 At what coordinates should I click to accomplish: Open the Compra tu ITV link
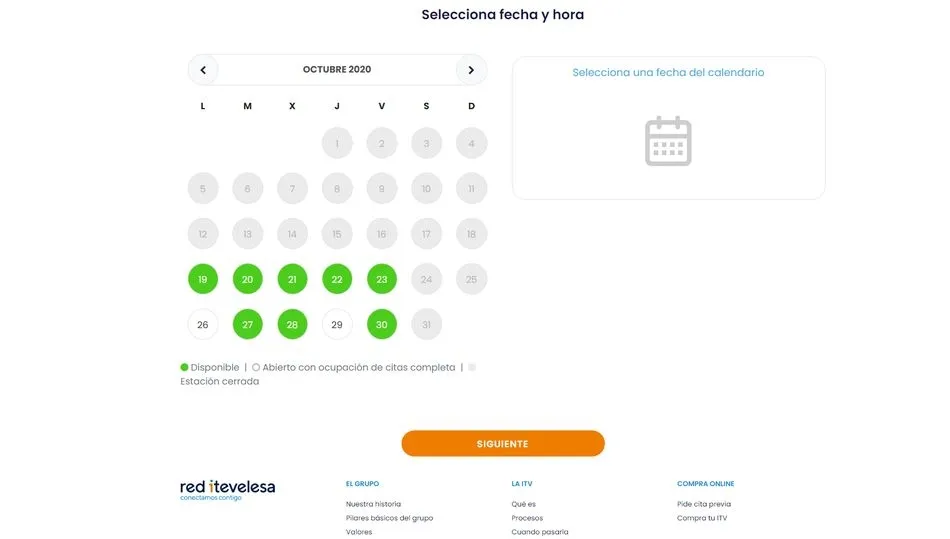click(x=702, y=518)
